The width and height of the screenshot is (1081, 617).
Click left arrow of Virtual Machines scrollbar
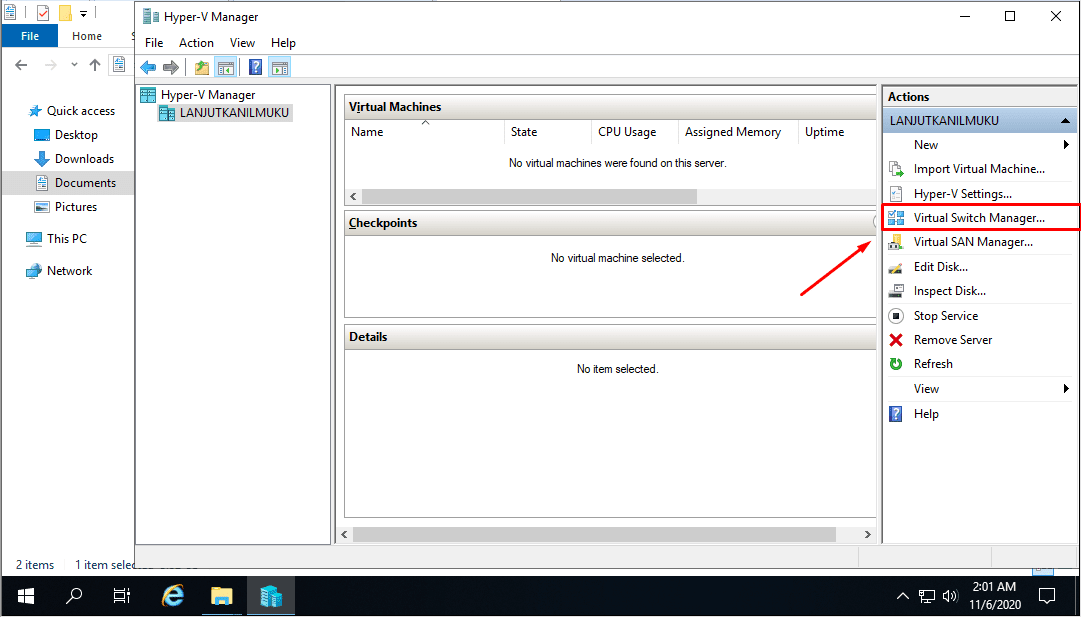point(353,197)
